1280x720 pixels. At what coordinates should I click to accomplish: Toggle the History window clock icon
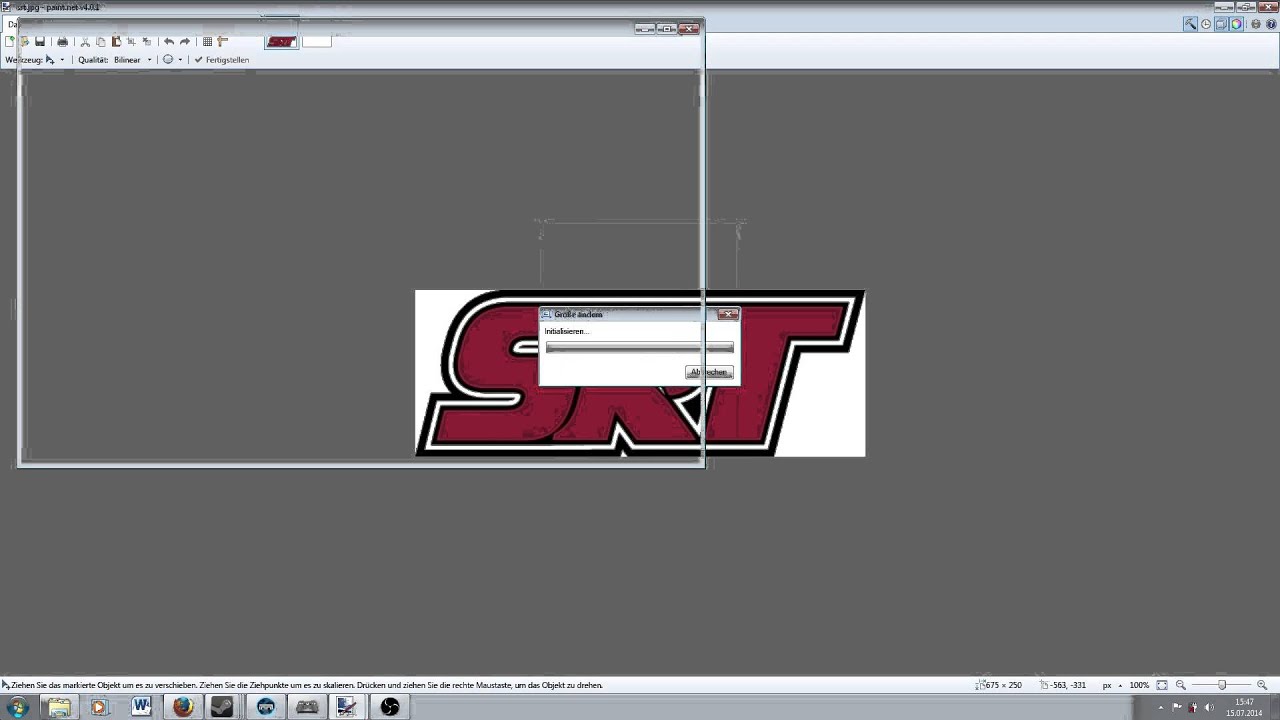coord(1206,24)
